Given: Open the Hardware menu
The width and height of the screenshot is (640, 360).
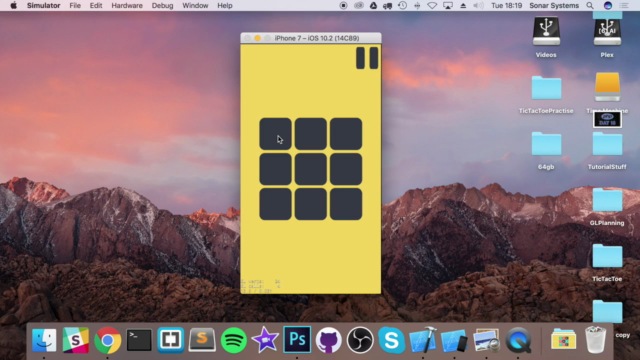Looking at the screenshot, I should pyautogui.click(x=127, y=6).
